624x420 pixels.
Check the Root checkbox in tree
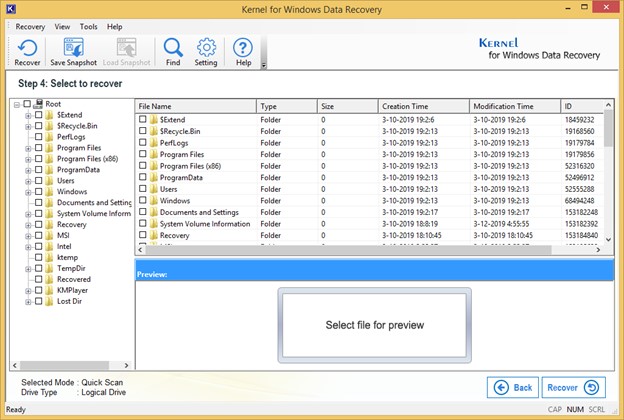27,104
